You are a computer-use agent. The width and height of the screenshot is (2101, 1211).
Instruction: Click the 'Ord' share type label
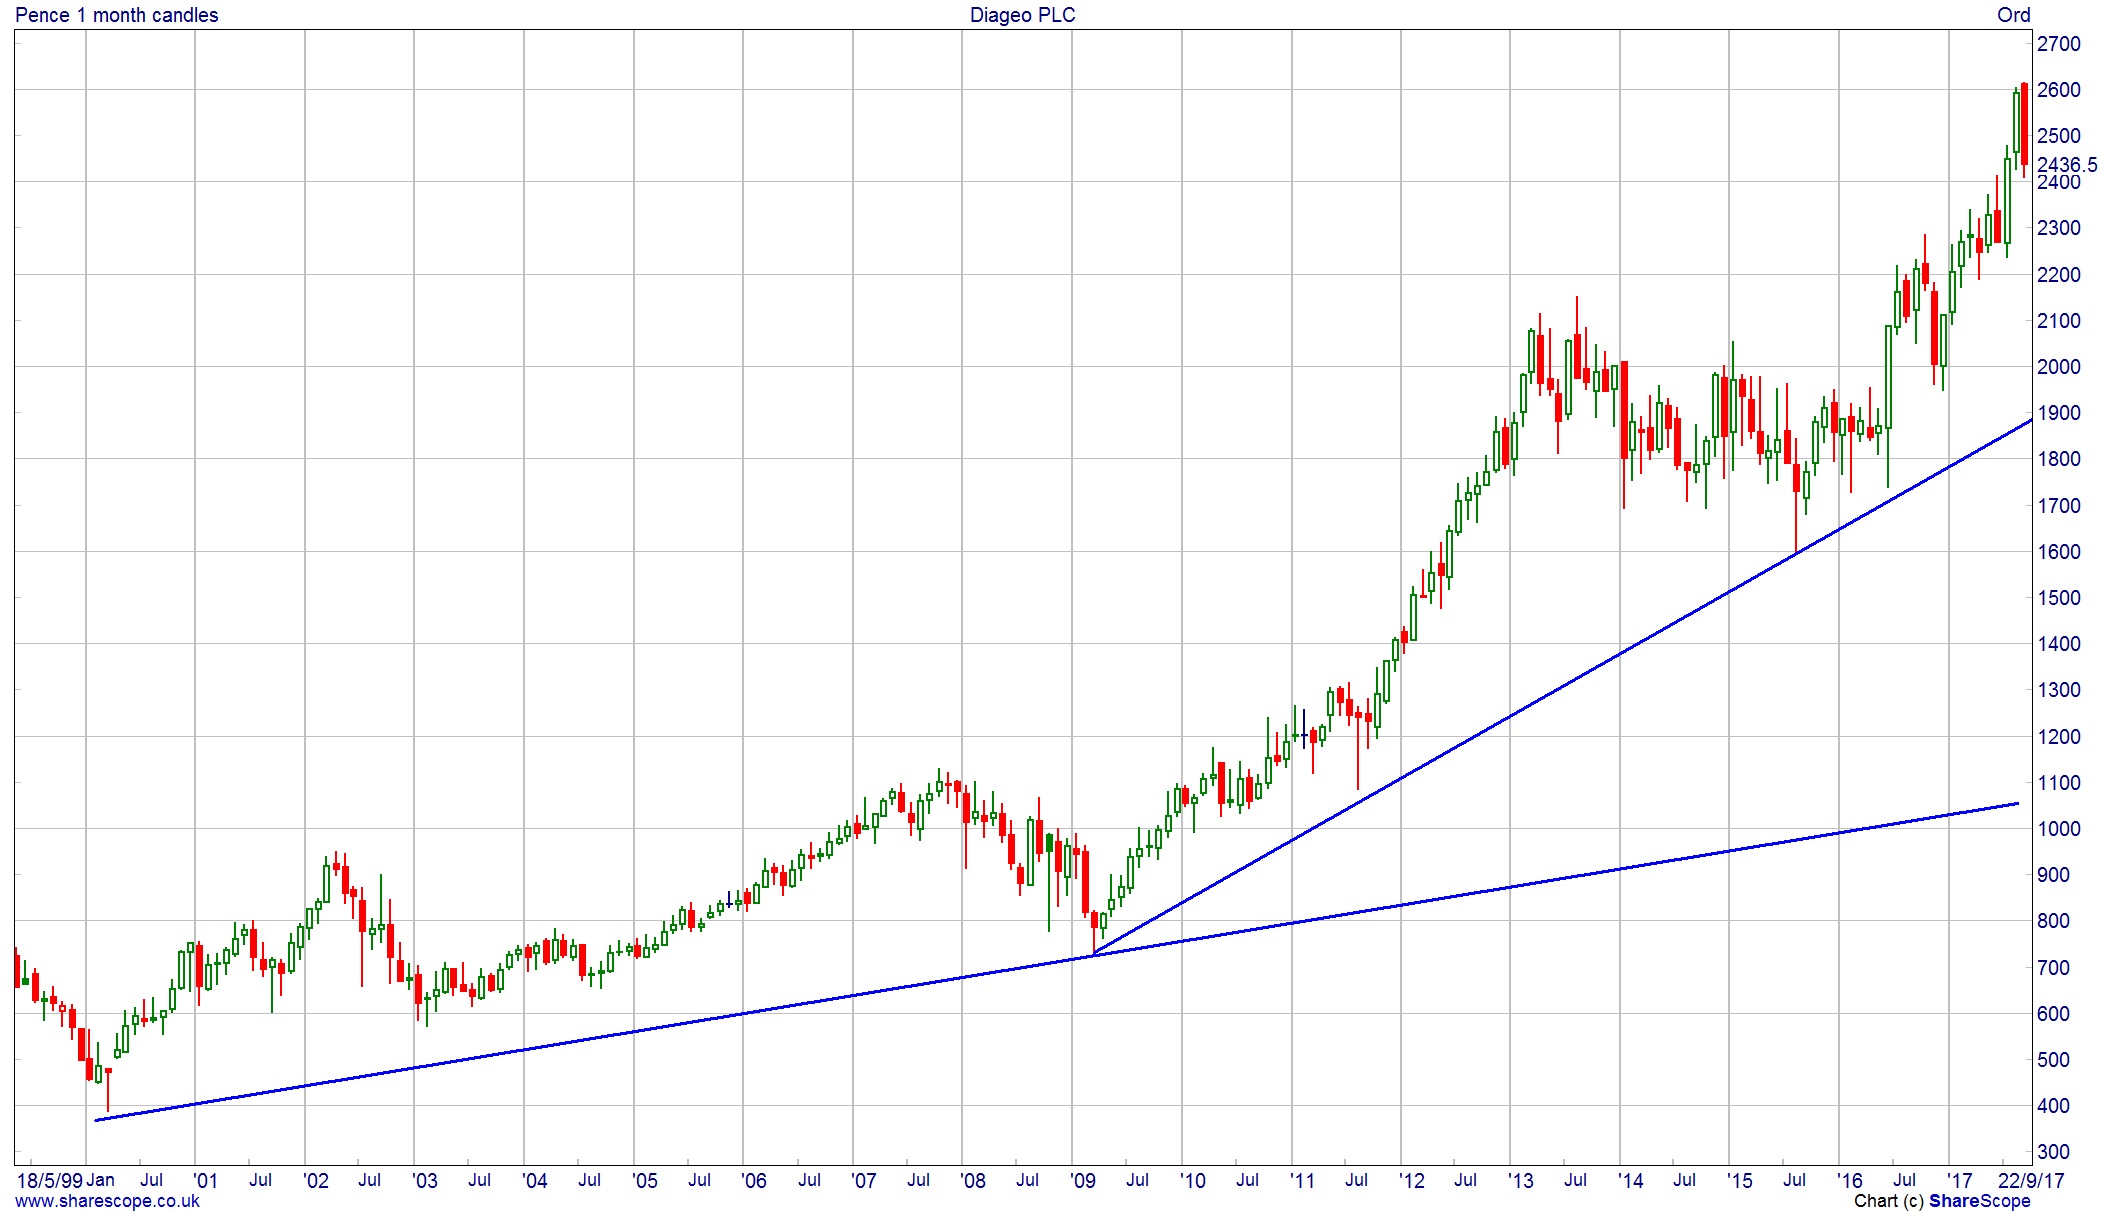click(2013, 15)
